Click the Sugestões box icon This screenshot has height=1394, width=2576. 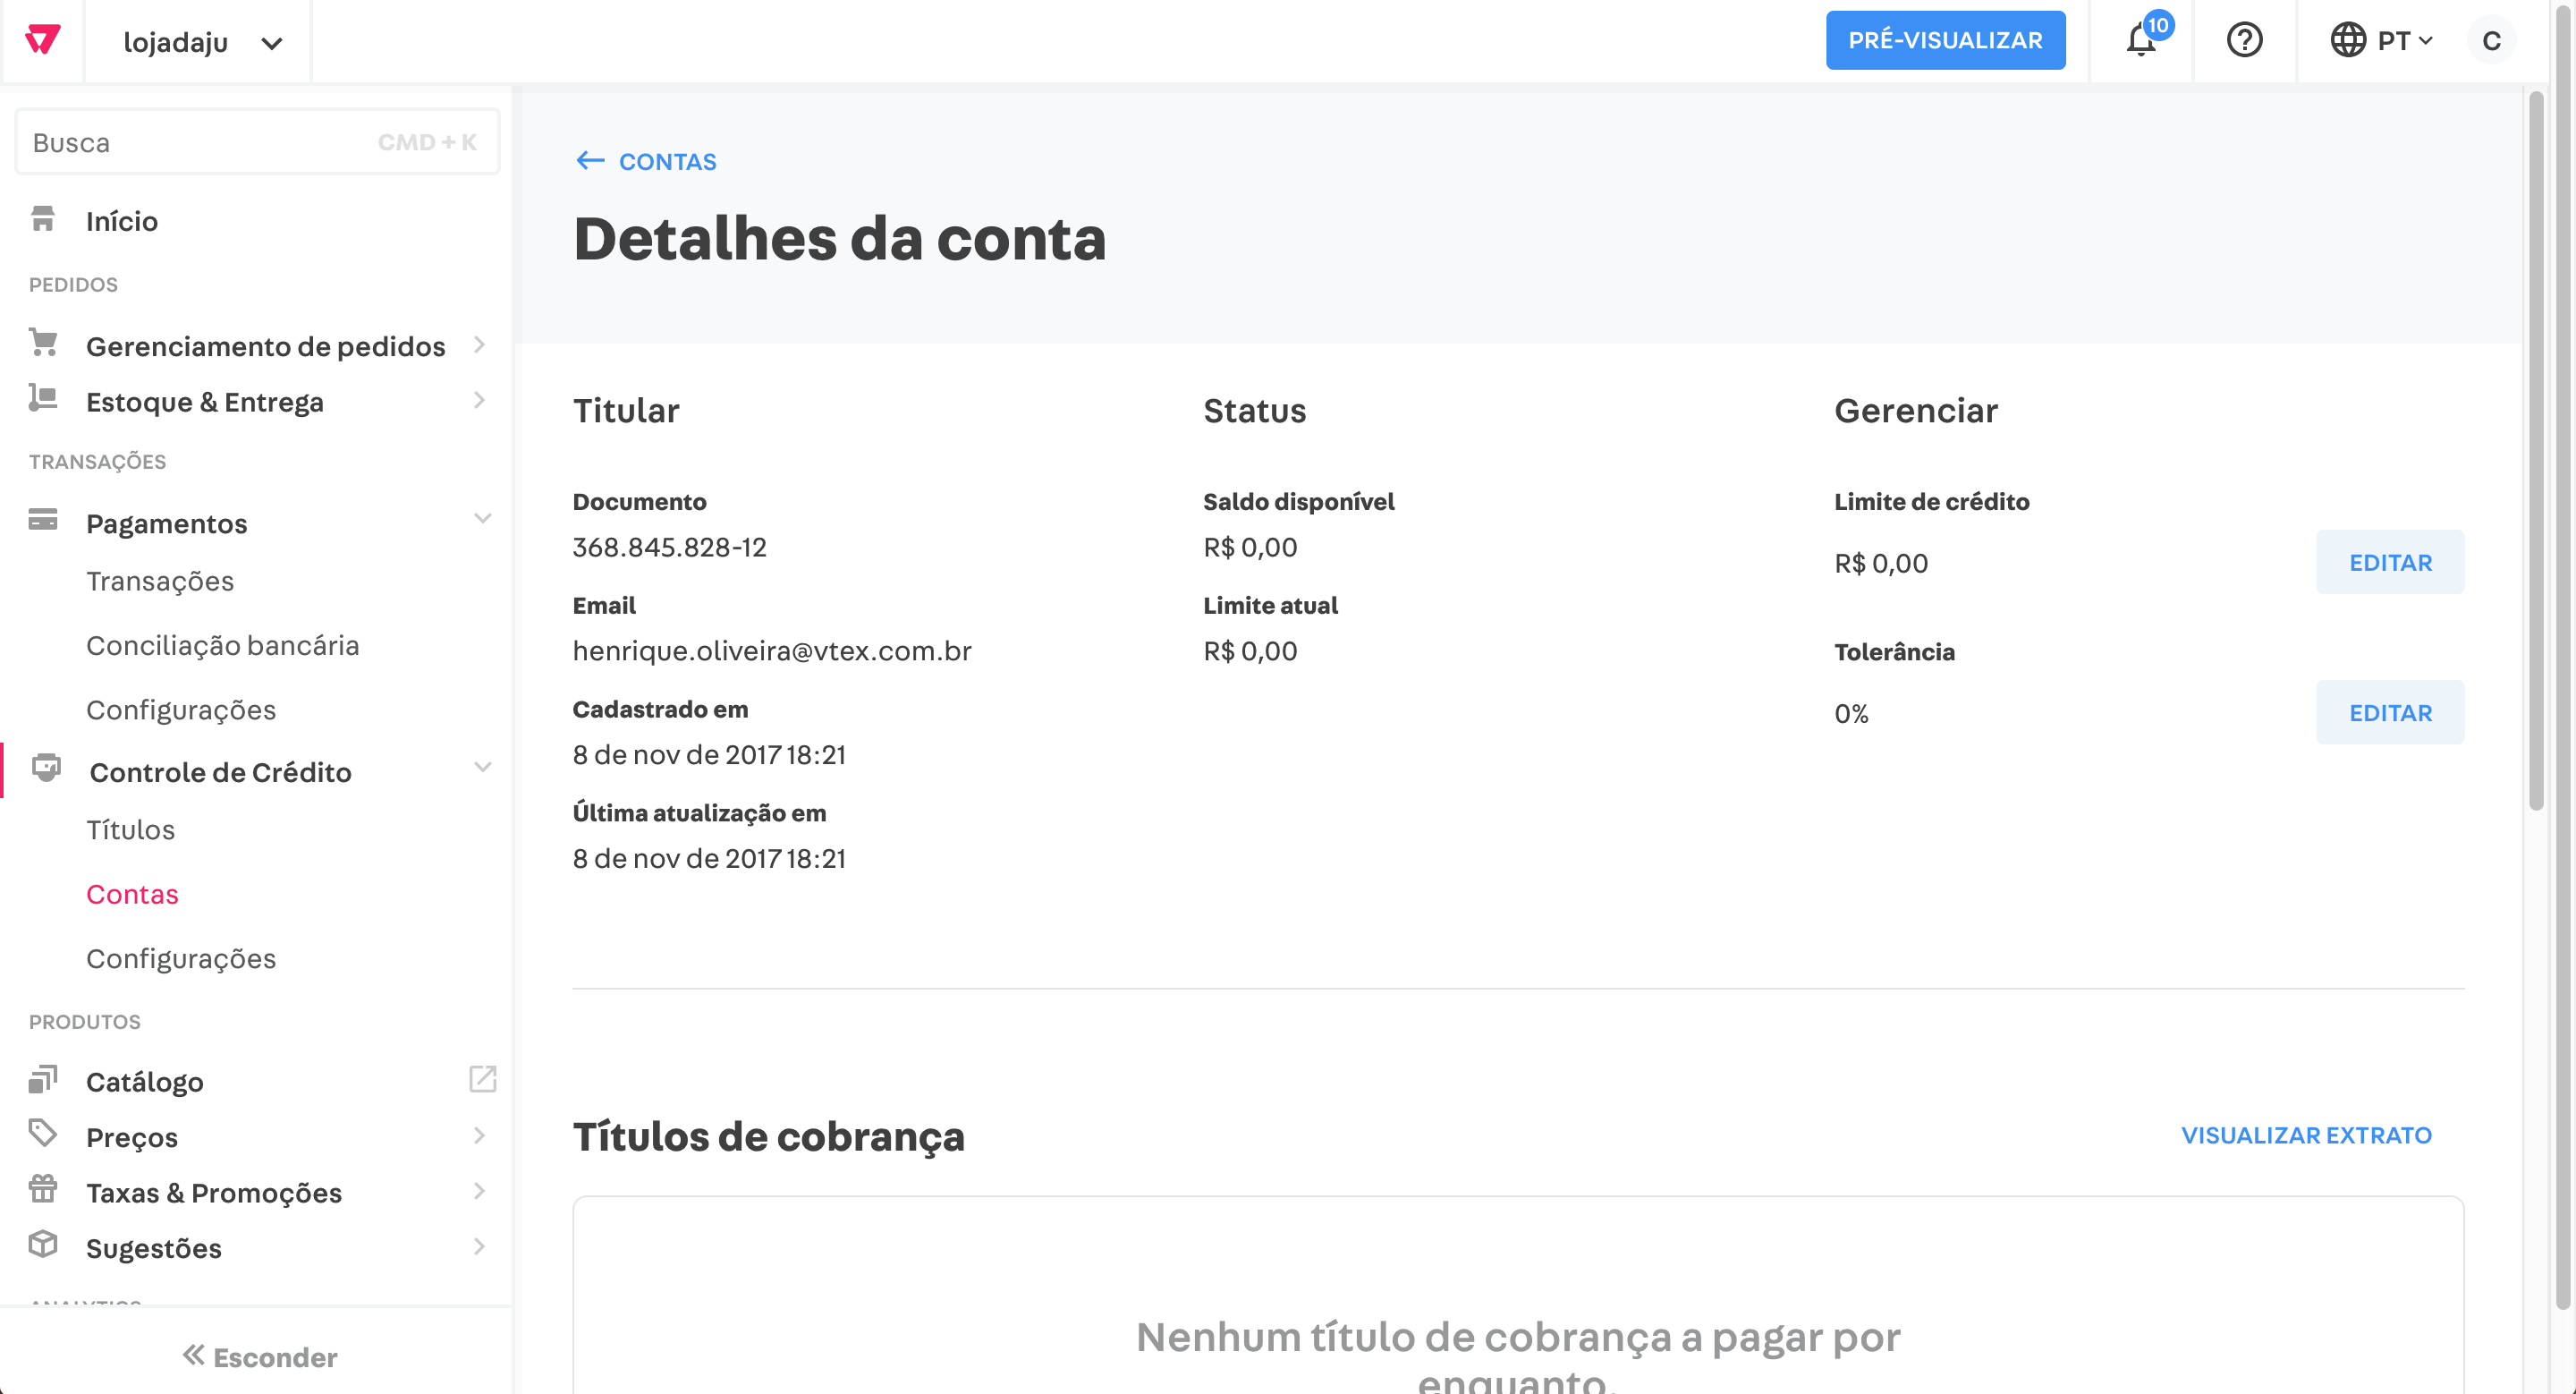coord(43,1245)
